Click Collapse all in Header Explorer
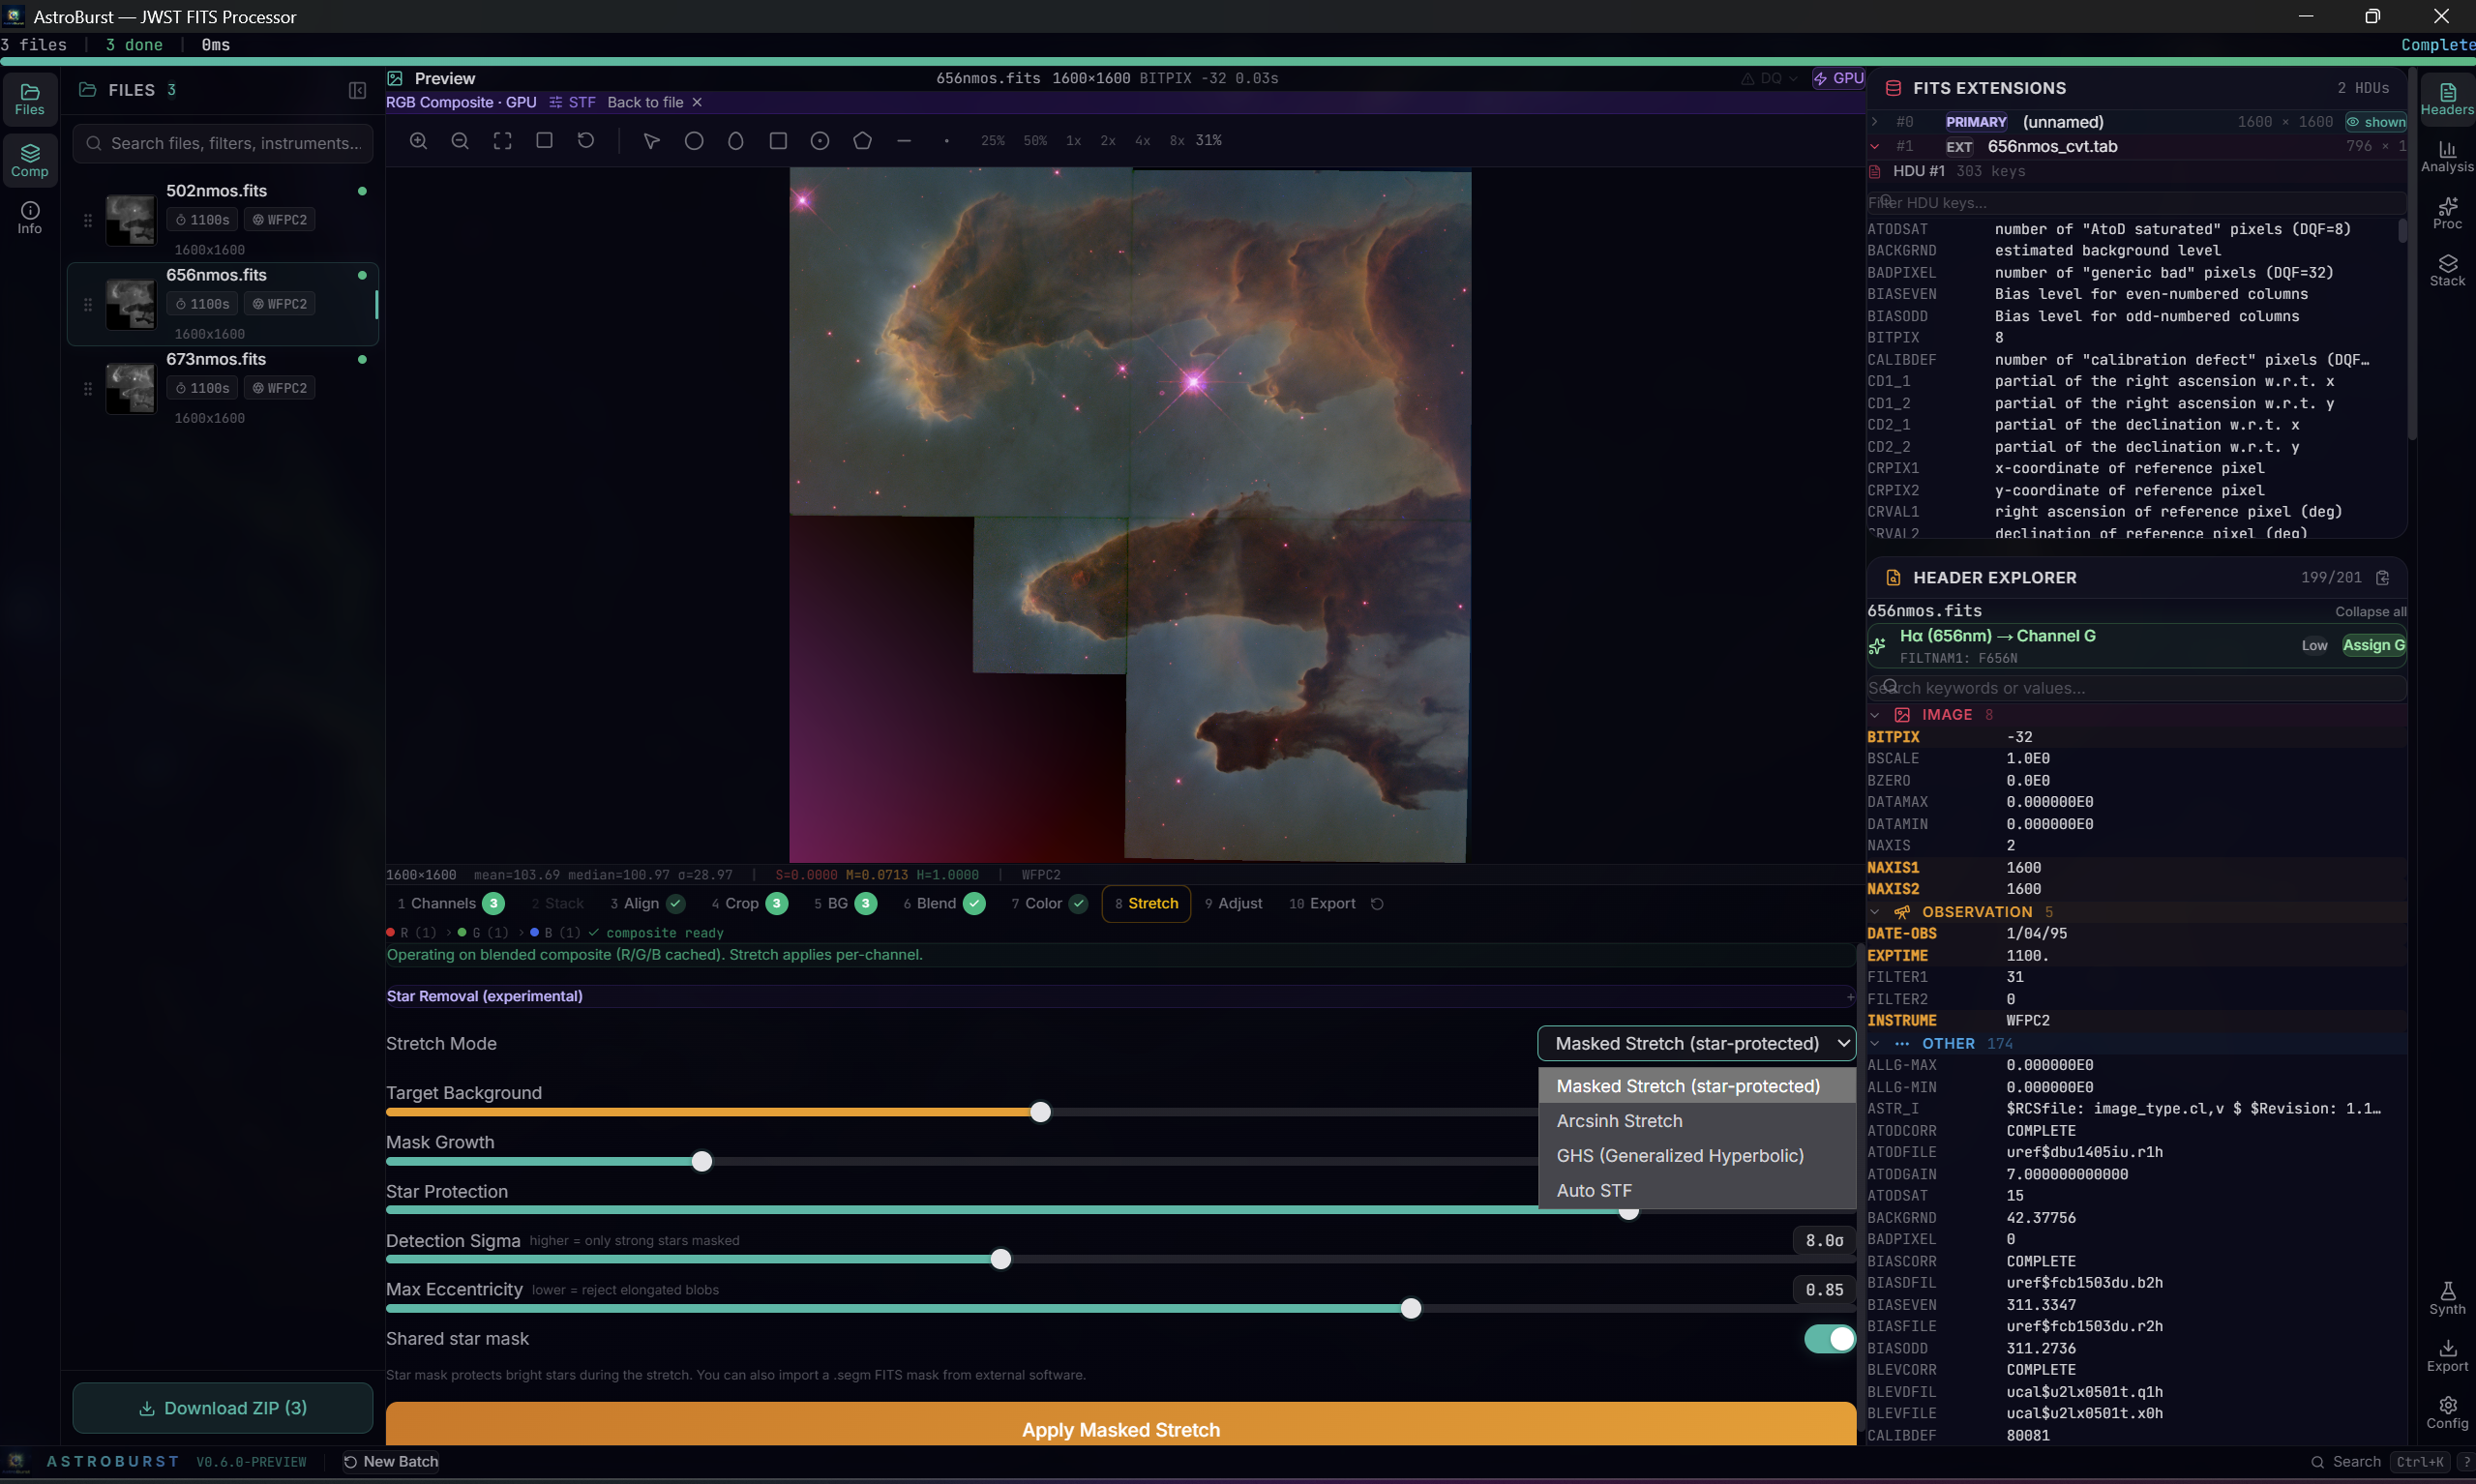Screen dimensions: 2476x1484 [2370, 612]
